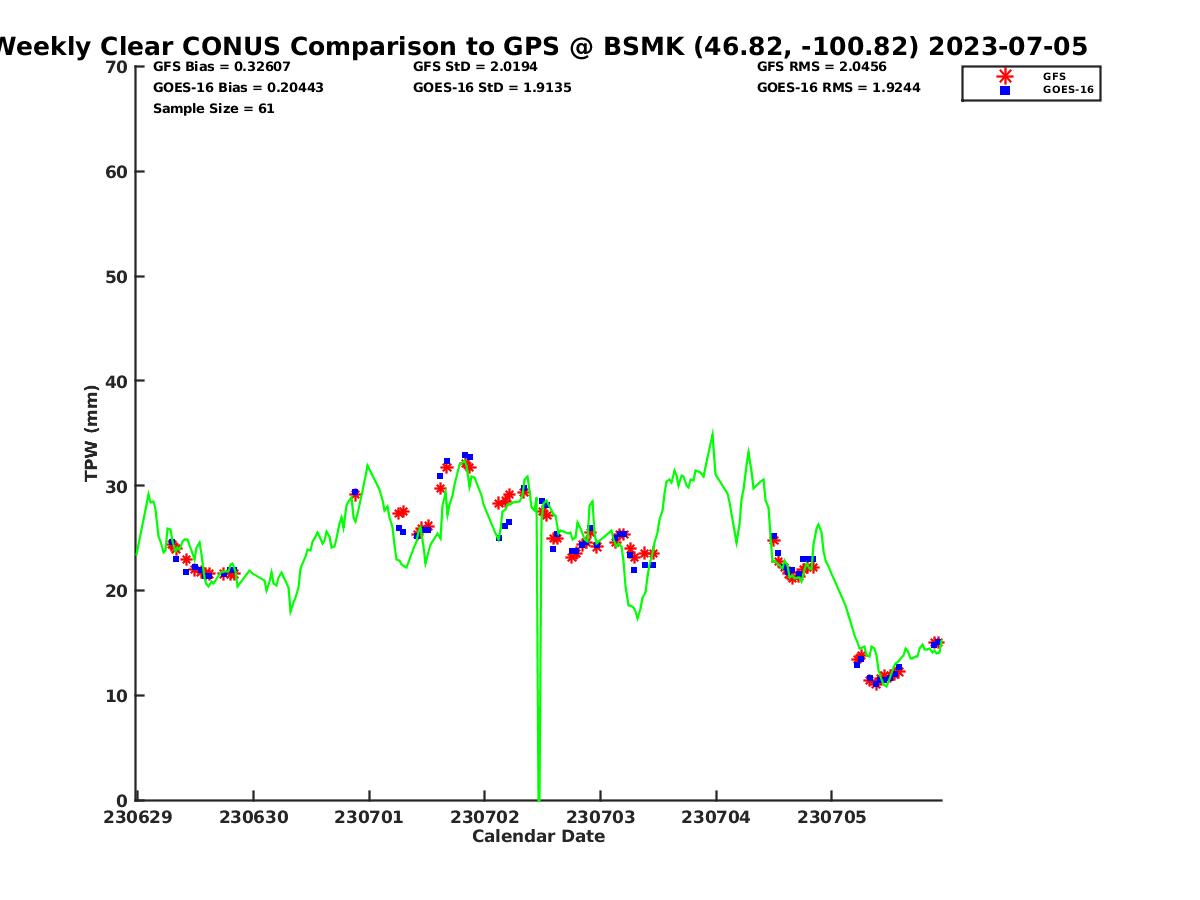Click the 230702 x-axis tick label
The height and width of the screenshot is (900, 1200).
(484, 817)
